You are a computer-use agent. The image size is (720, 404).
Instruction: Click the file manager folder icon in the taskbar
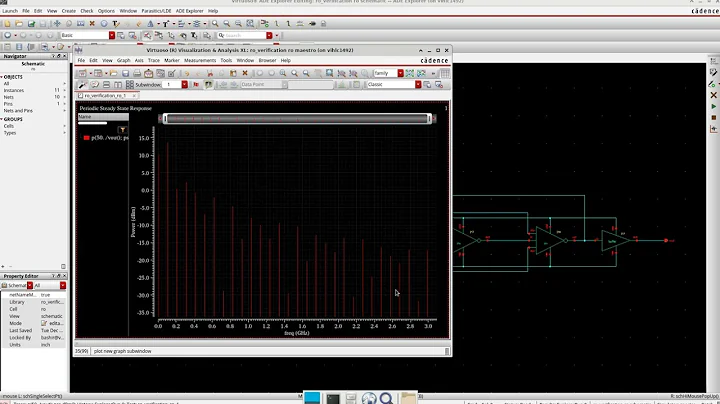[x=408, y=398]
